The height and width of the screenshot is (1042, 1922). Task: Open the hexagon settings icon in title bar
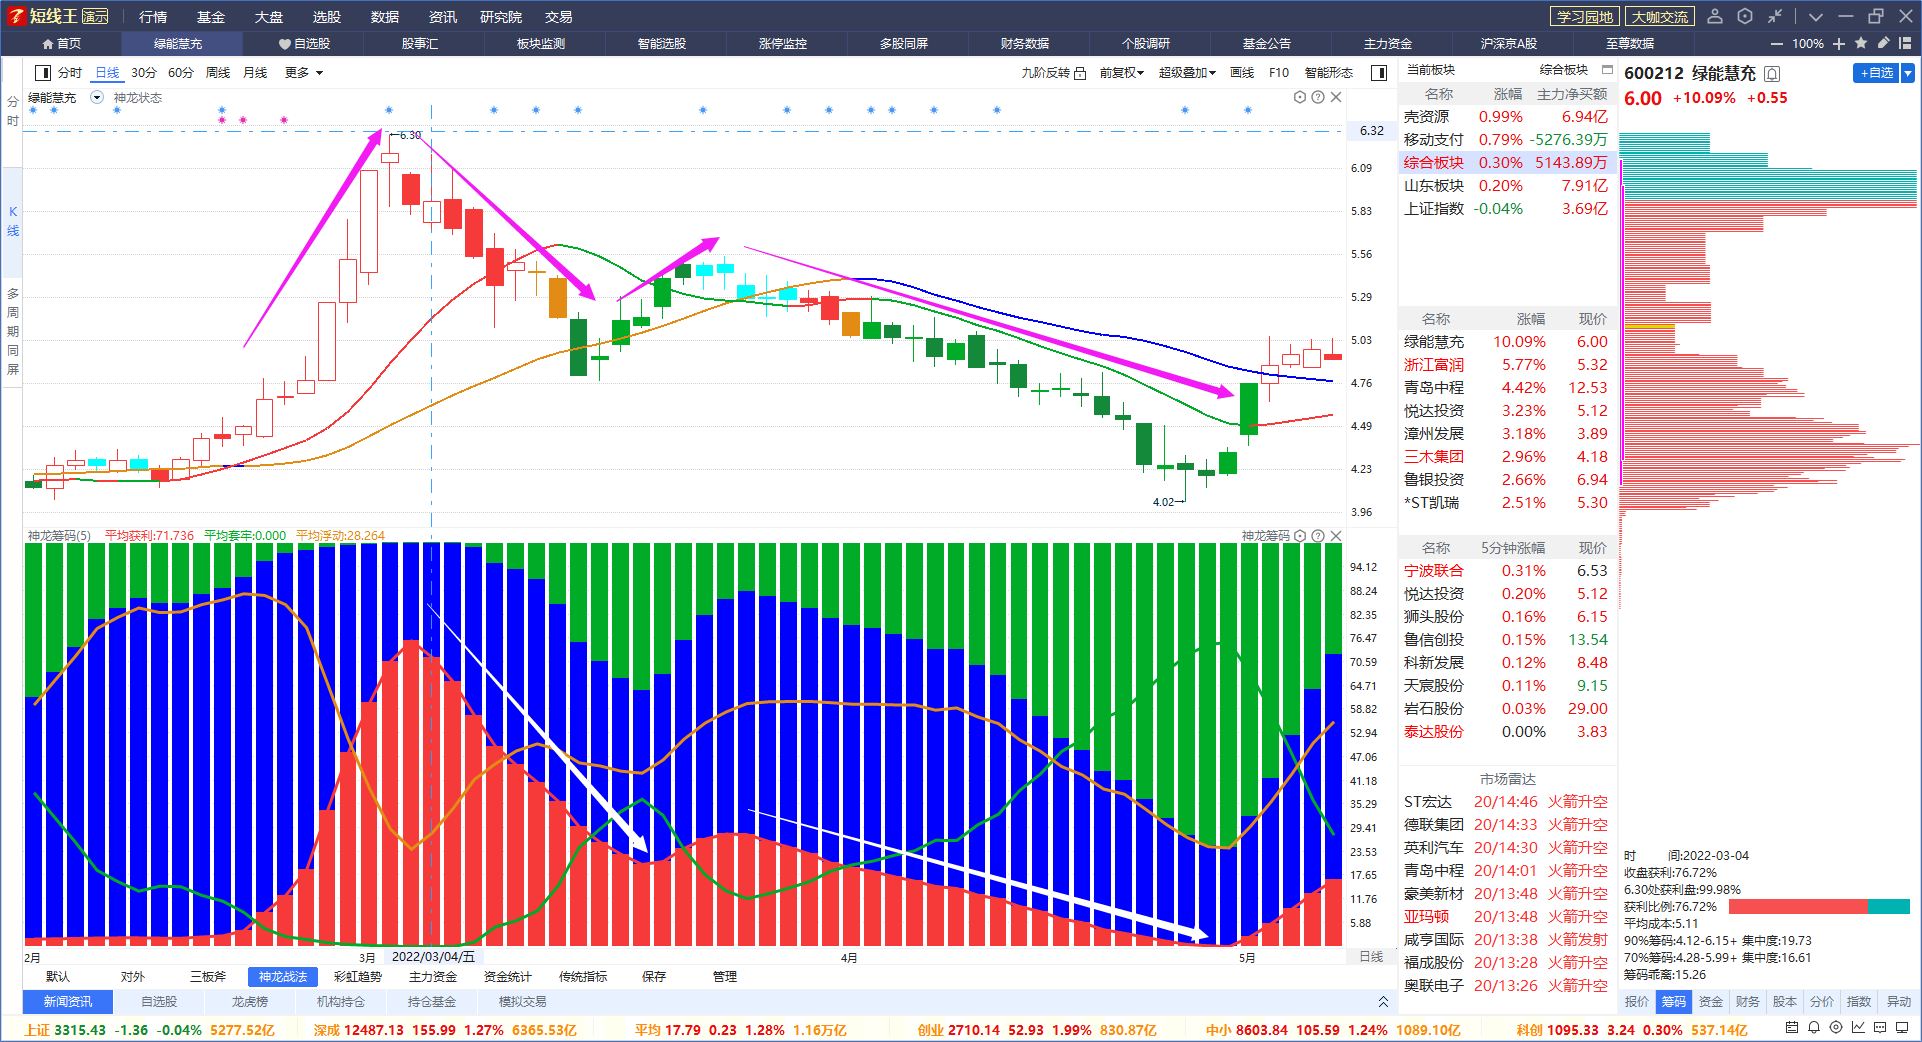tap(1745, 16)
